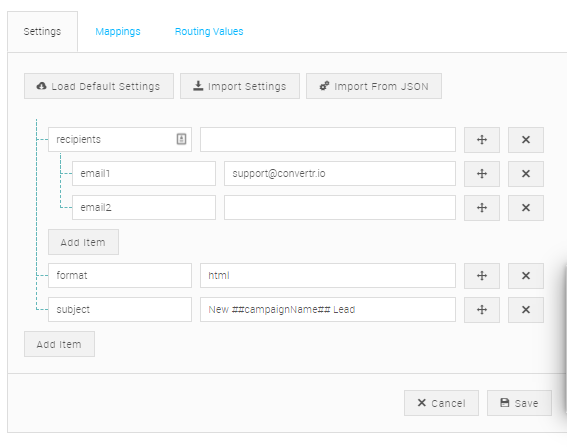The image size is (567, 447).
Task: Delete the email2 entry
Action: [526, 208]
